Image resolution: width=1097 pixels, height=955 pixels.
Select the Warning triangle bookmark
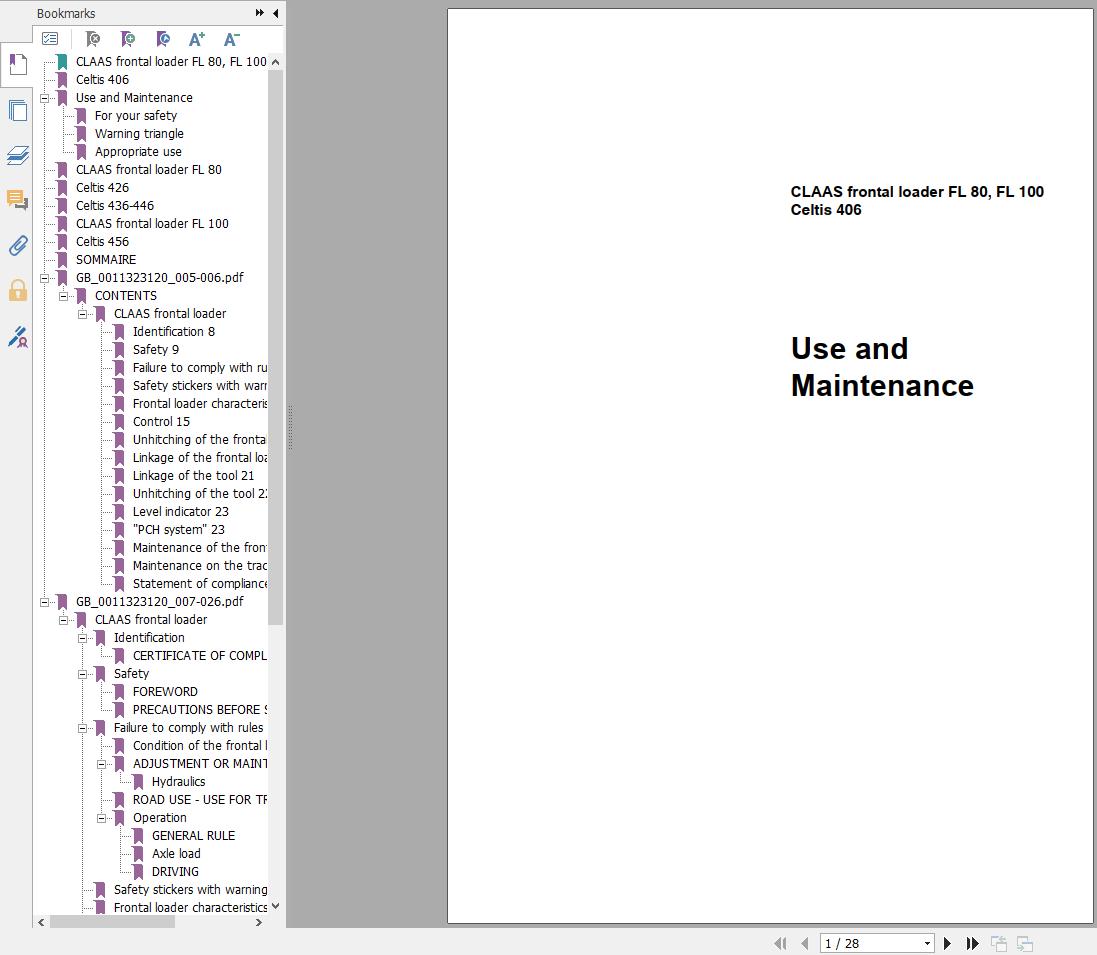tap(139, 134)
